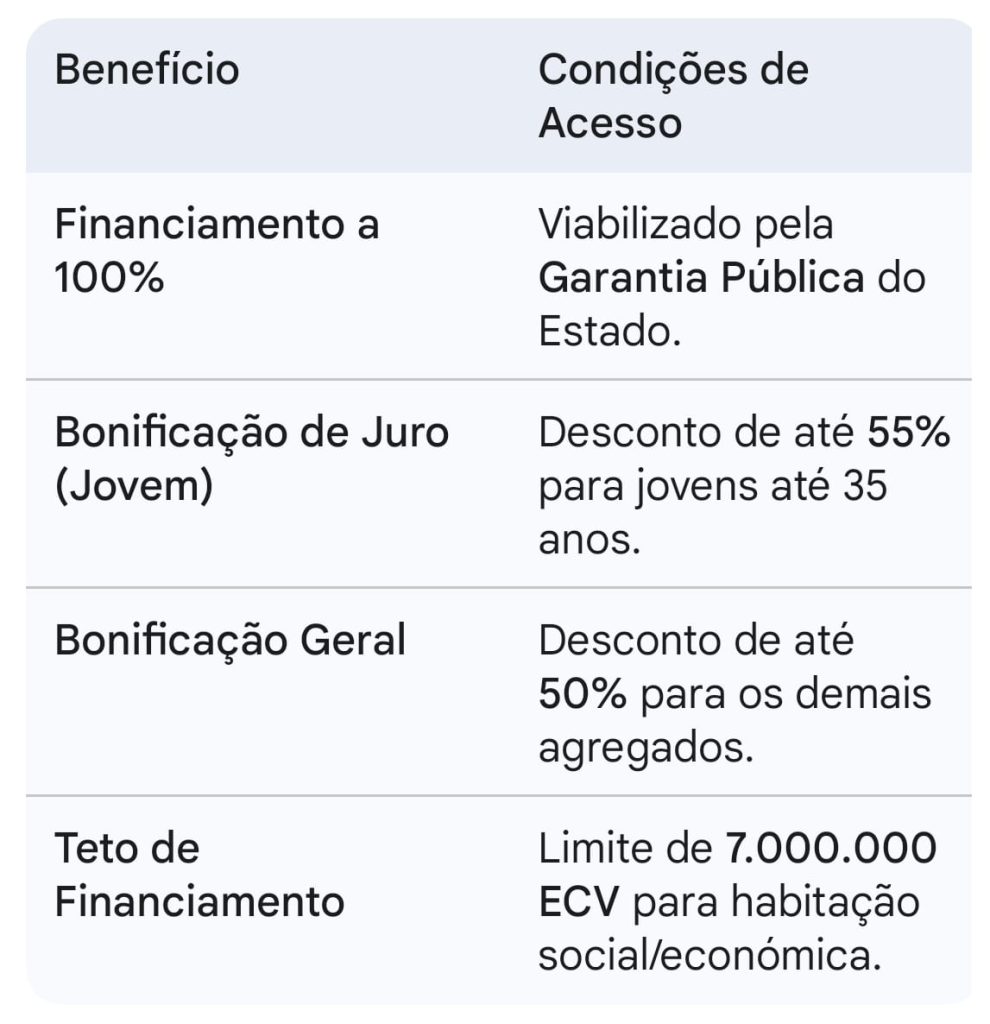Viewport: 990px width, 1024px height.
Task: Click the "para habitação" text
Action: [x=776, y=902]
